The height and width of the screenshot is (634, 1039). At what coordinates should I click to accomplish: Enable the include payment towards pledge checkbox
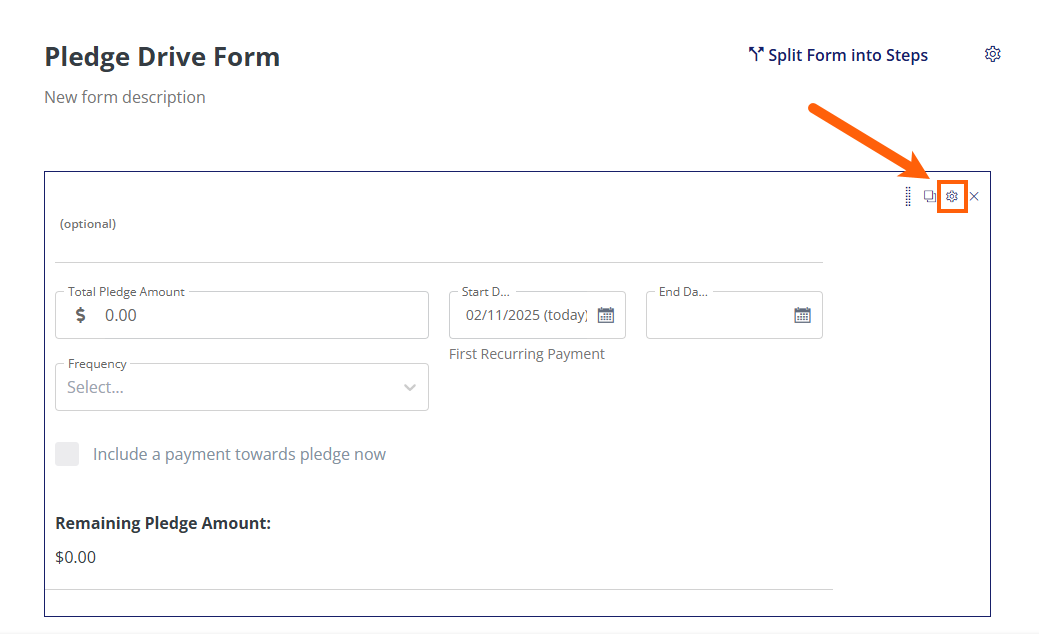click(67, 454)
